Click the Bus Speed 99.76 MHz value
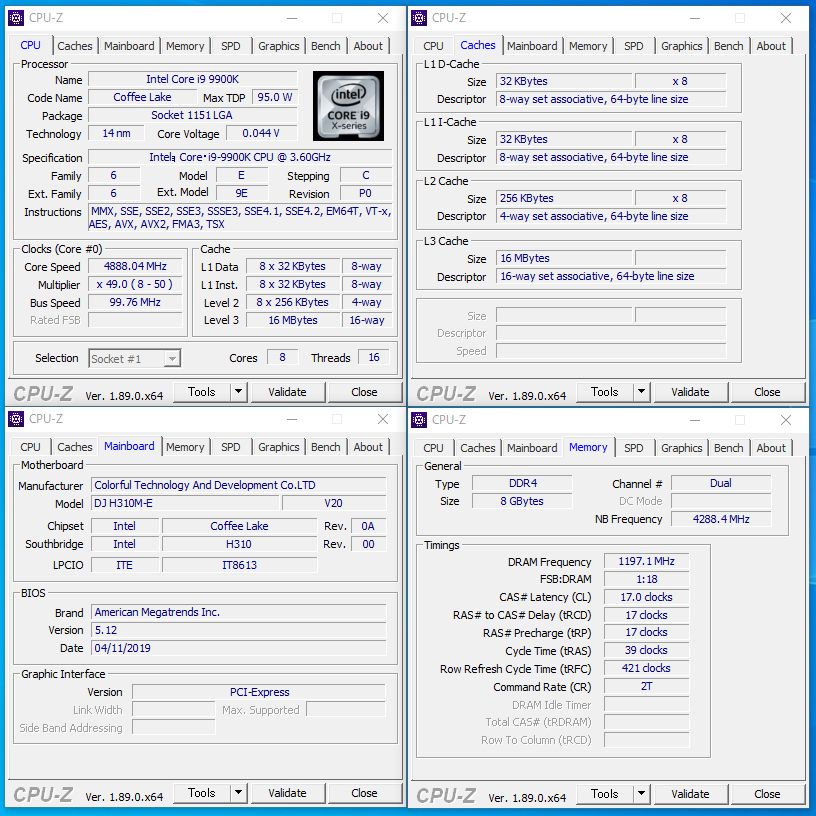The width and height of the screenshot is (816, 816). point(135,302)
